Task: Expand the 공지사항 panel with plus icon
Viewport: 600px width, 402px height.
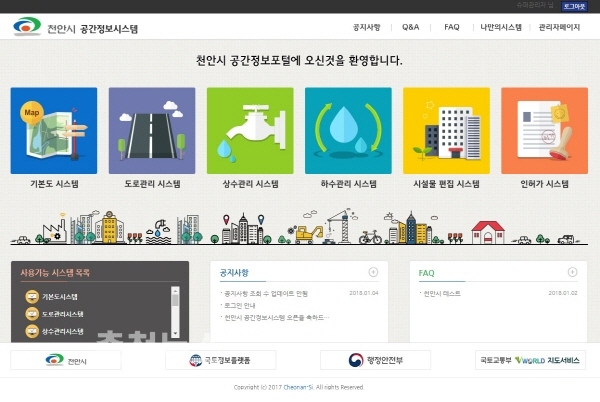Action: (373, 272)
